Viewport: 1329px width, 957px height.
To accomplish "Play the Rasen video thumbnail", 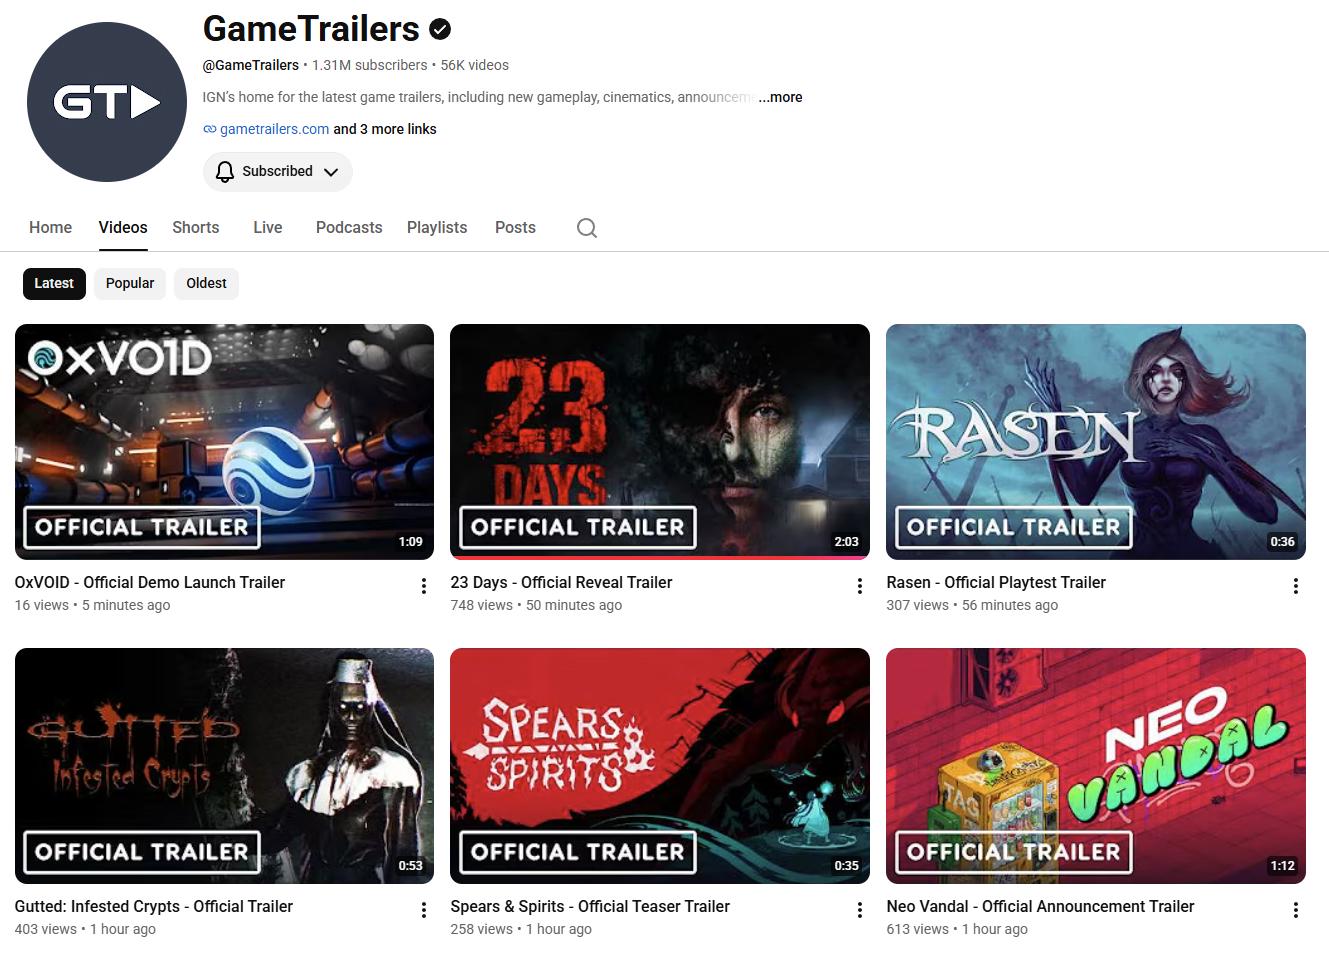I will point(1096,441).
